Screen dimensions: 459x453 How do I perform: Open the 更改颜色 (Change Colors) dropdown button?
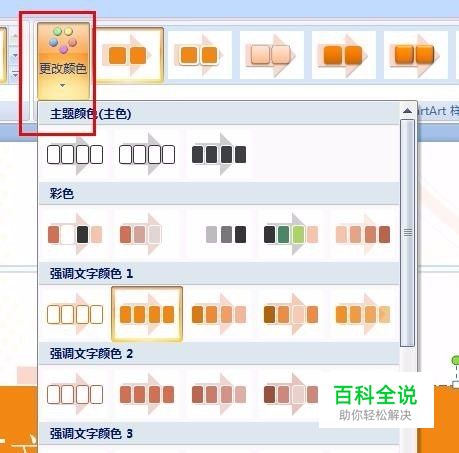pos(63,61)
